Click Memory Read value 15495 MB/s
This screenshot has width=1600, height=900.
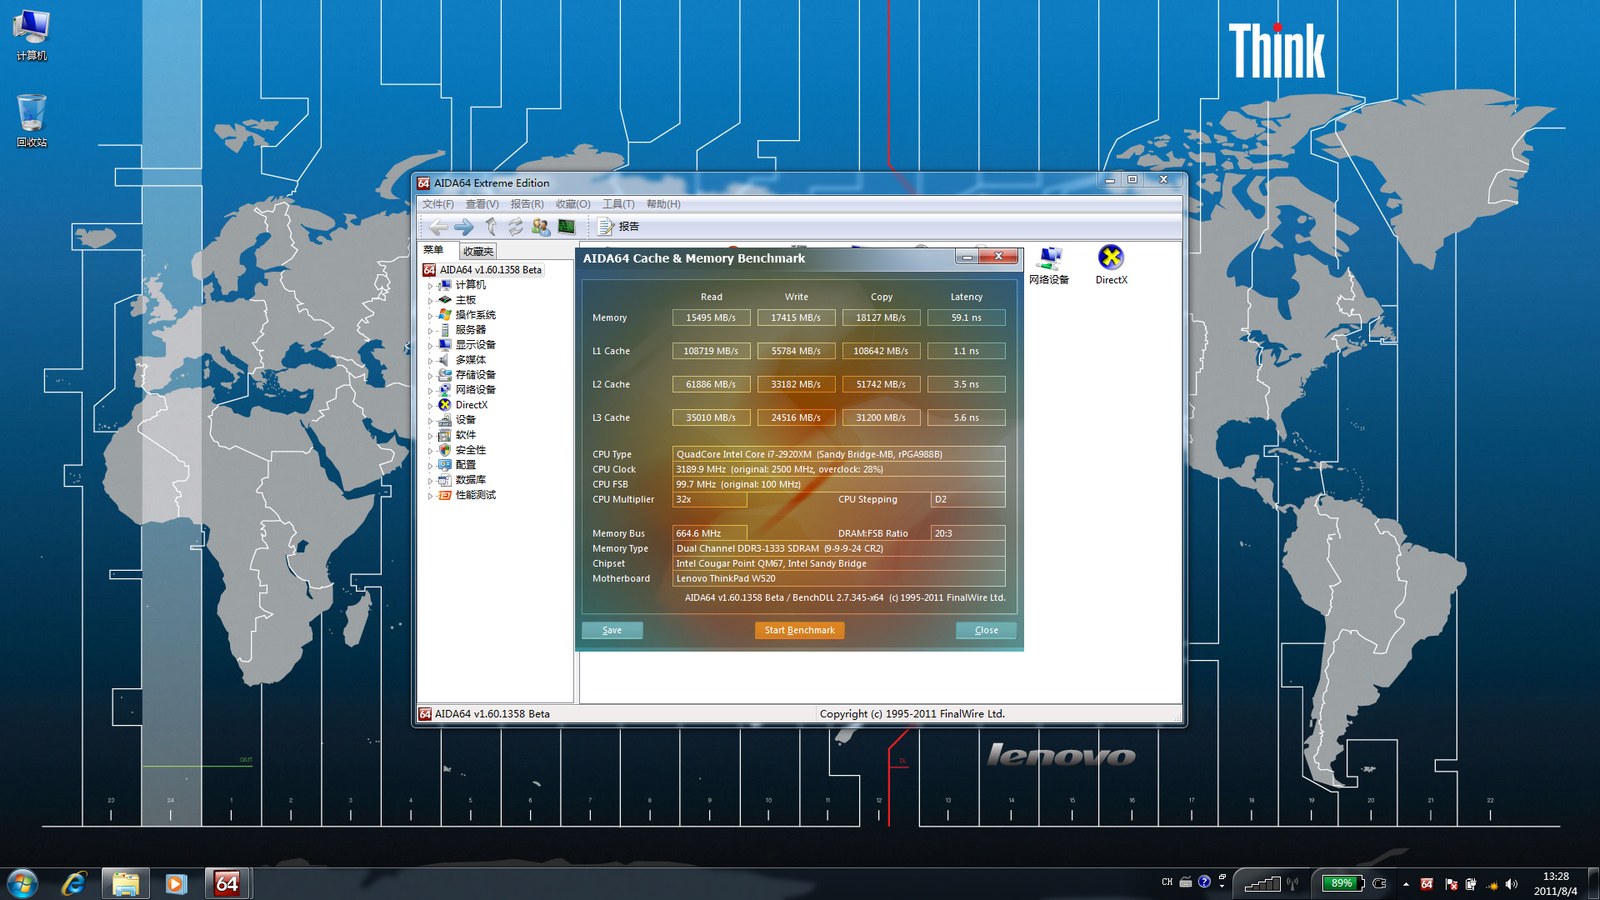711,318
